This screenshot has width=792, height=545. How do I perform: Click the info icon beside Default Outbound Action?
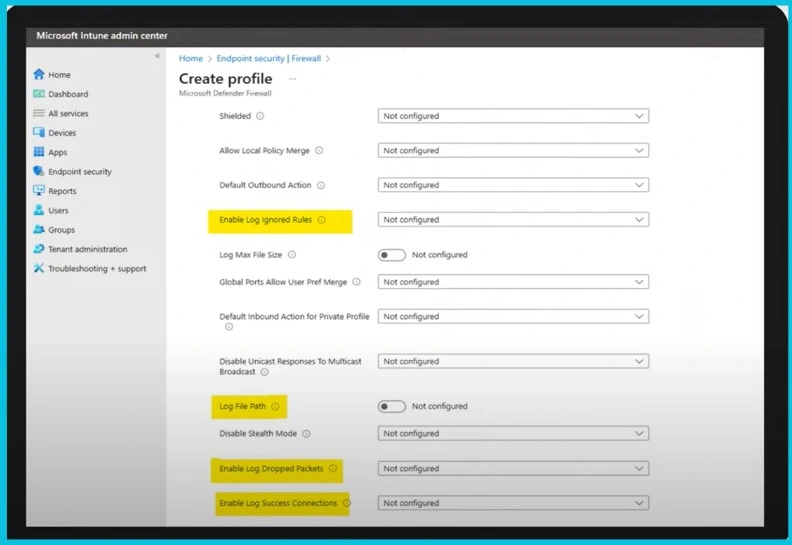(x=321, y=185)
